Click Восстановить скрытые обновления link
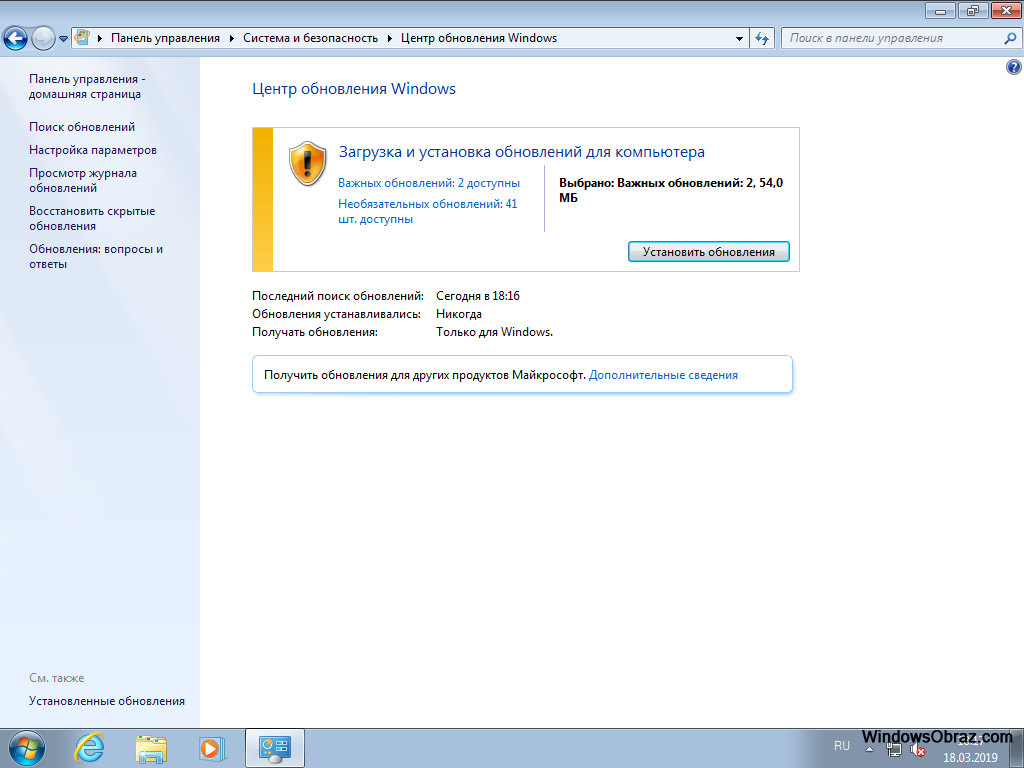Image resolution: width=1024 pixels, height=768 pixels. [92, 218]
